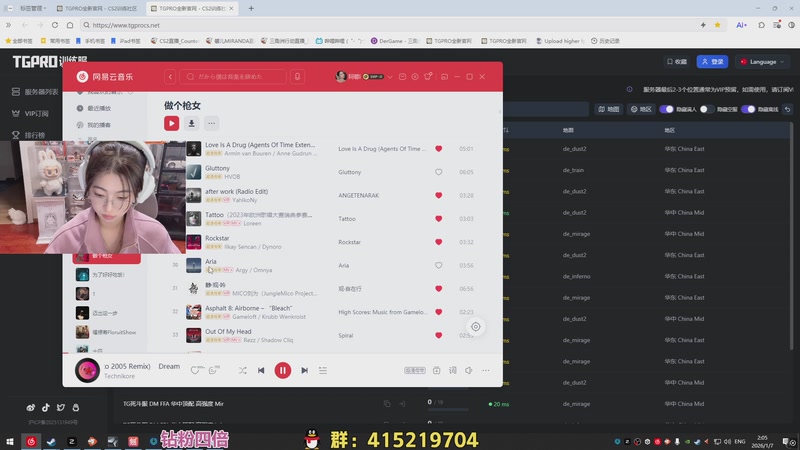This screenshot has height=450, width=800.
Task: Switch to the first TGPRO browser tab
Action: tap(98, 9)
